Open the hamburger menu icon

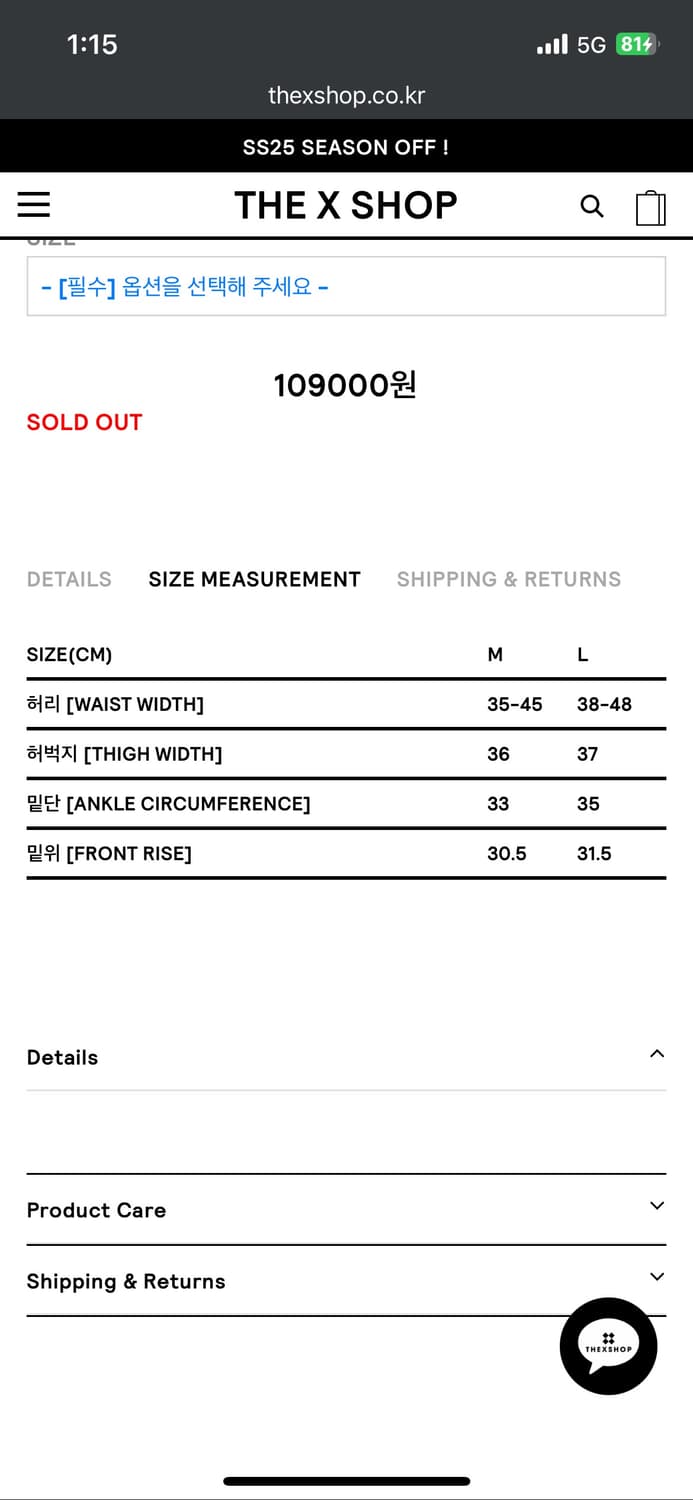coord(34,205)
